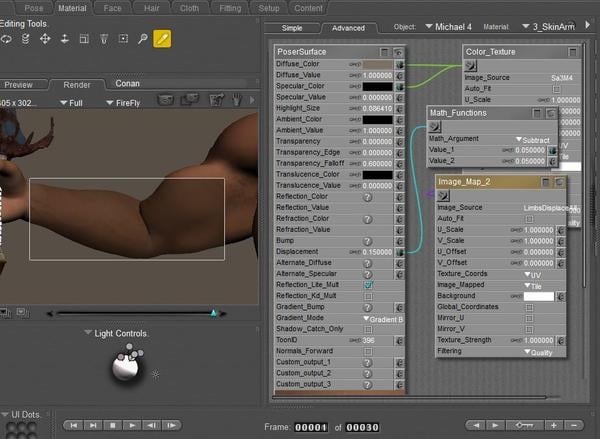Open the FireFly renderer dropdown
The height and width of the screenshot is (439, 600).
point(123,103)
